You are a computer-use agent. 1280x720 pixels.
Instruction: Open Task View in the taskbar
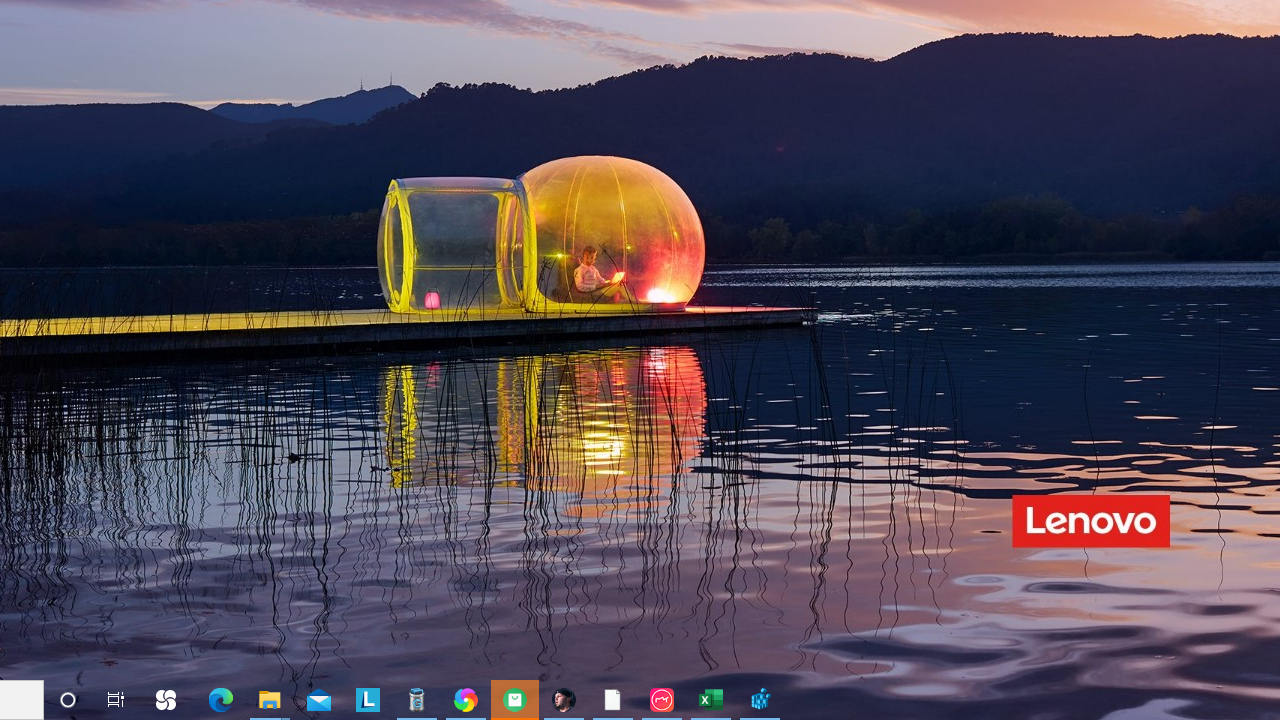pos(116,700)
